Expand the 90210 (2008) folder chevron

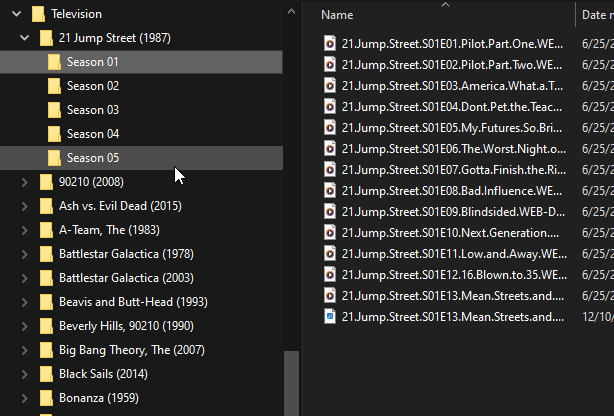24,182
